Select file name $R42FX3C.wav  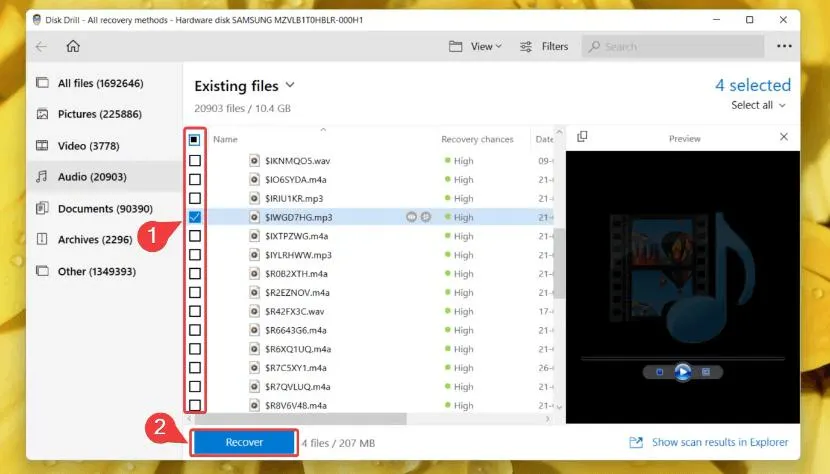click(295, 311)
